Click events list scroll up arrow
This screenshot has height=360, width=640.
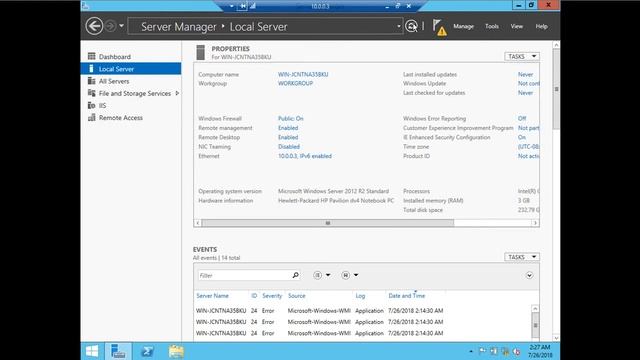(535, 309)
